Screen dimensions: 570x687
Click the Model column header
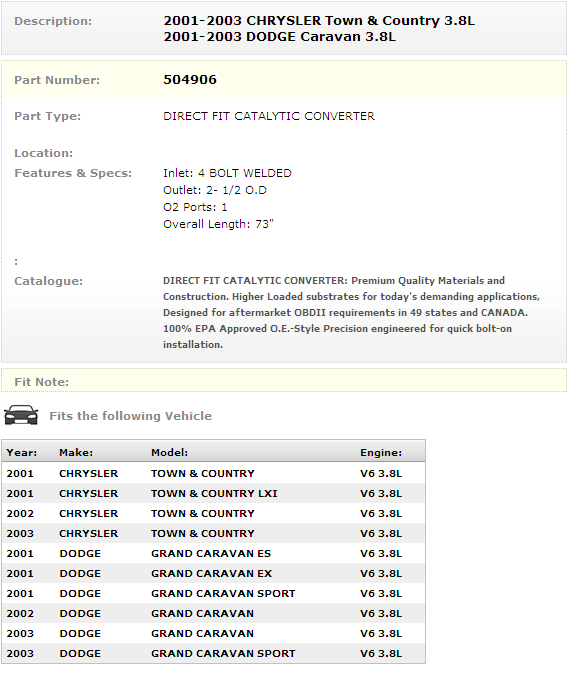click(x=170, y=453)
